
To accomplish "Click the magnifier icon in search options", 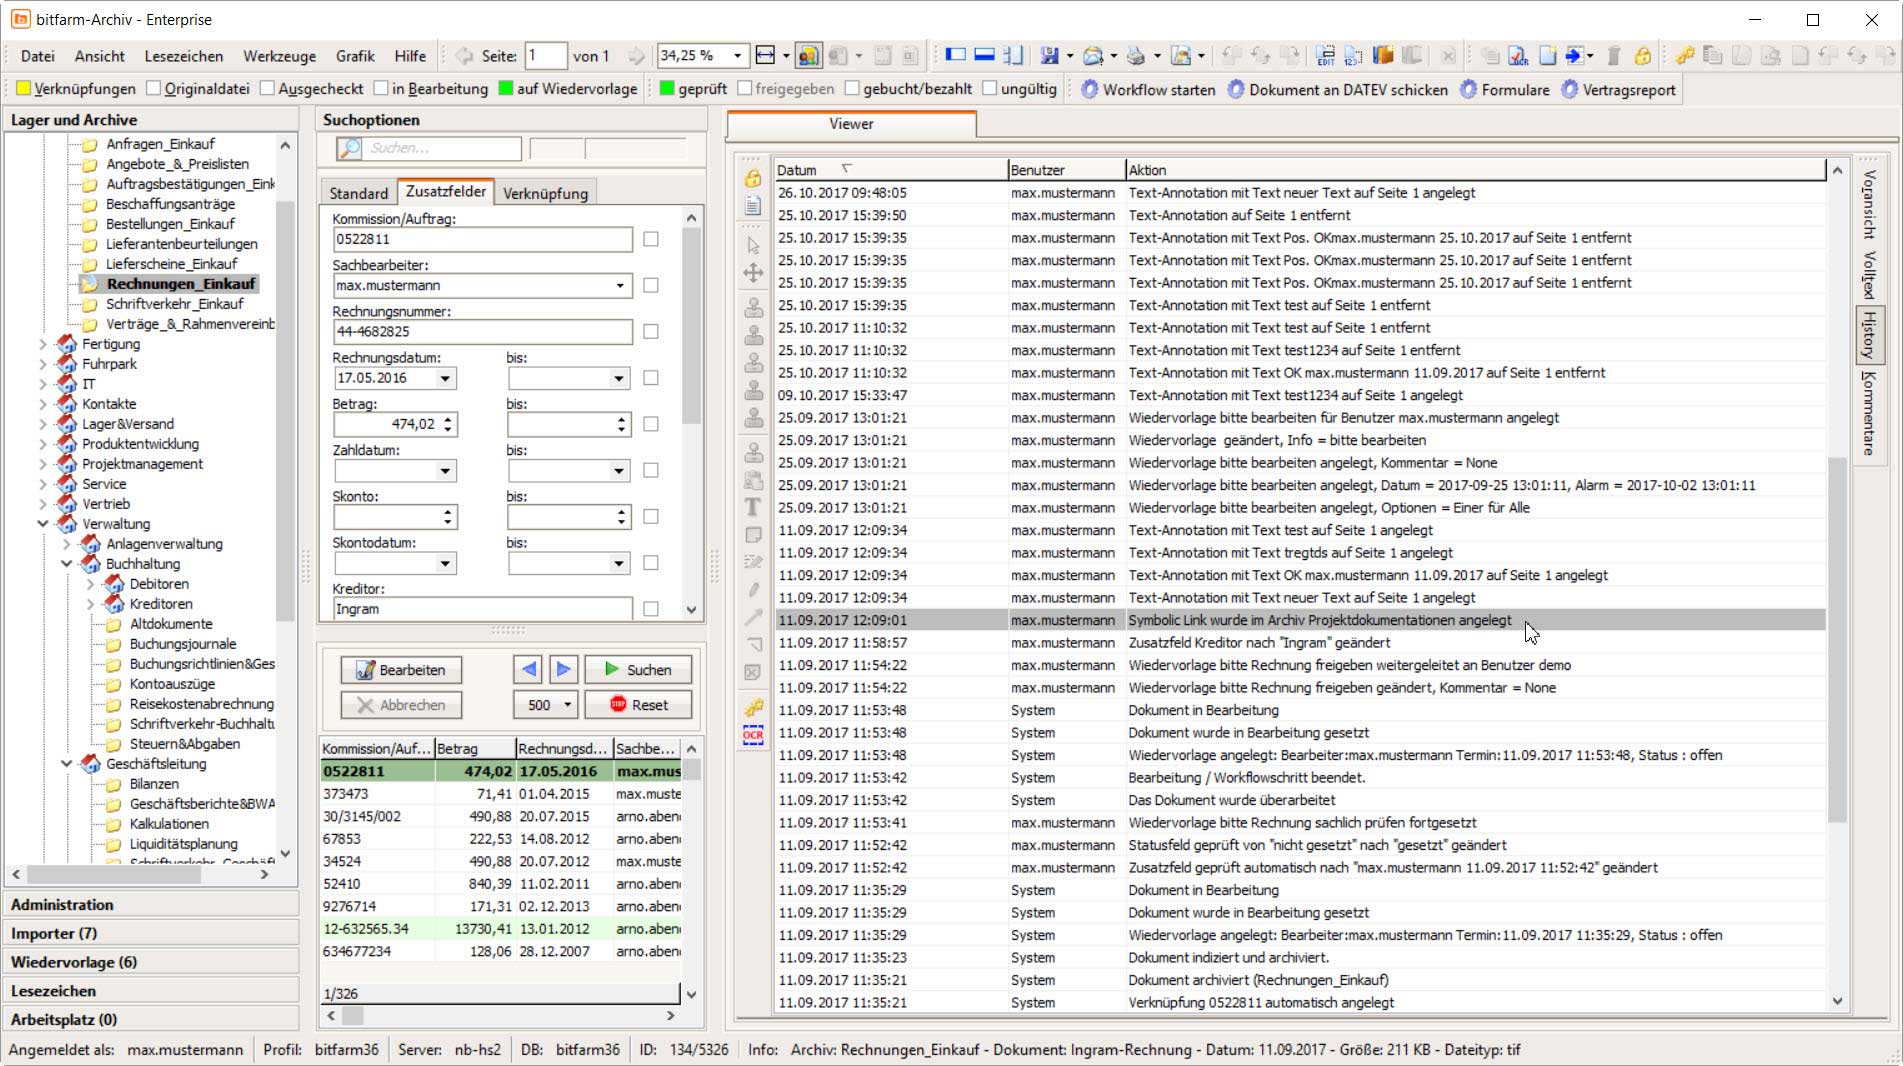I will coord(349,148).
